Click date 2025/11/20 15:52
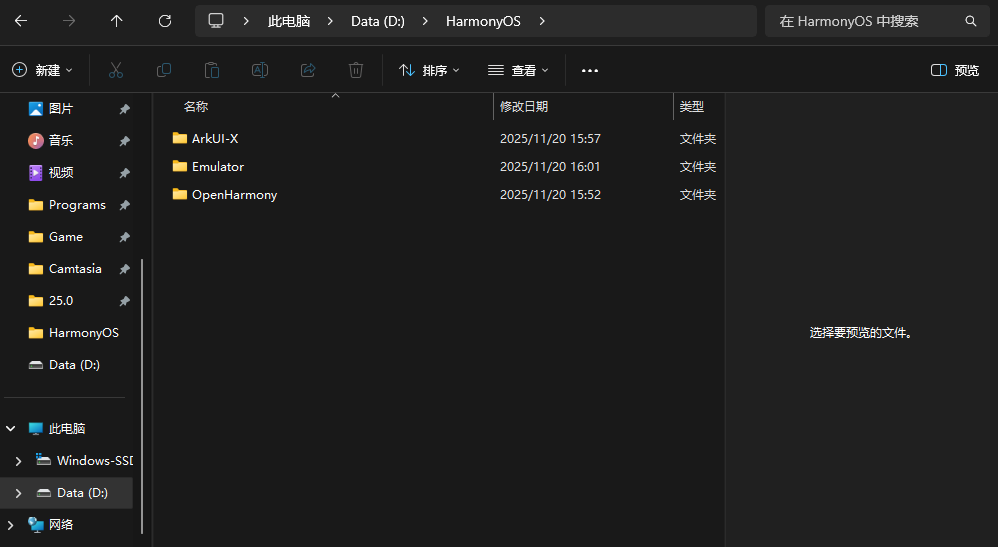 click(551, 194)
